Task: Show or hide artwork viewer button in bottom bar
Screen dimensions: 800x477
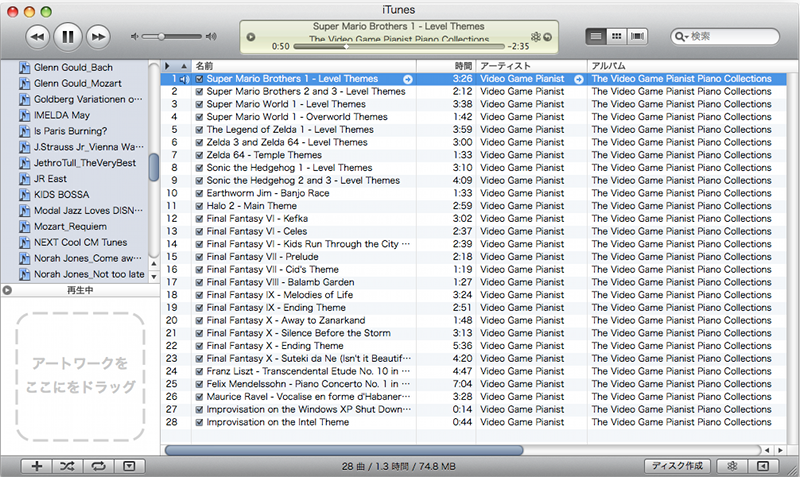Action: 128,466
